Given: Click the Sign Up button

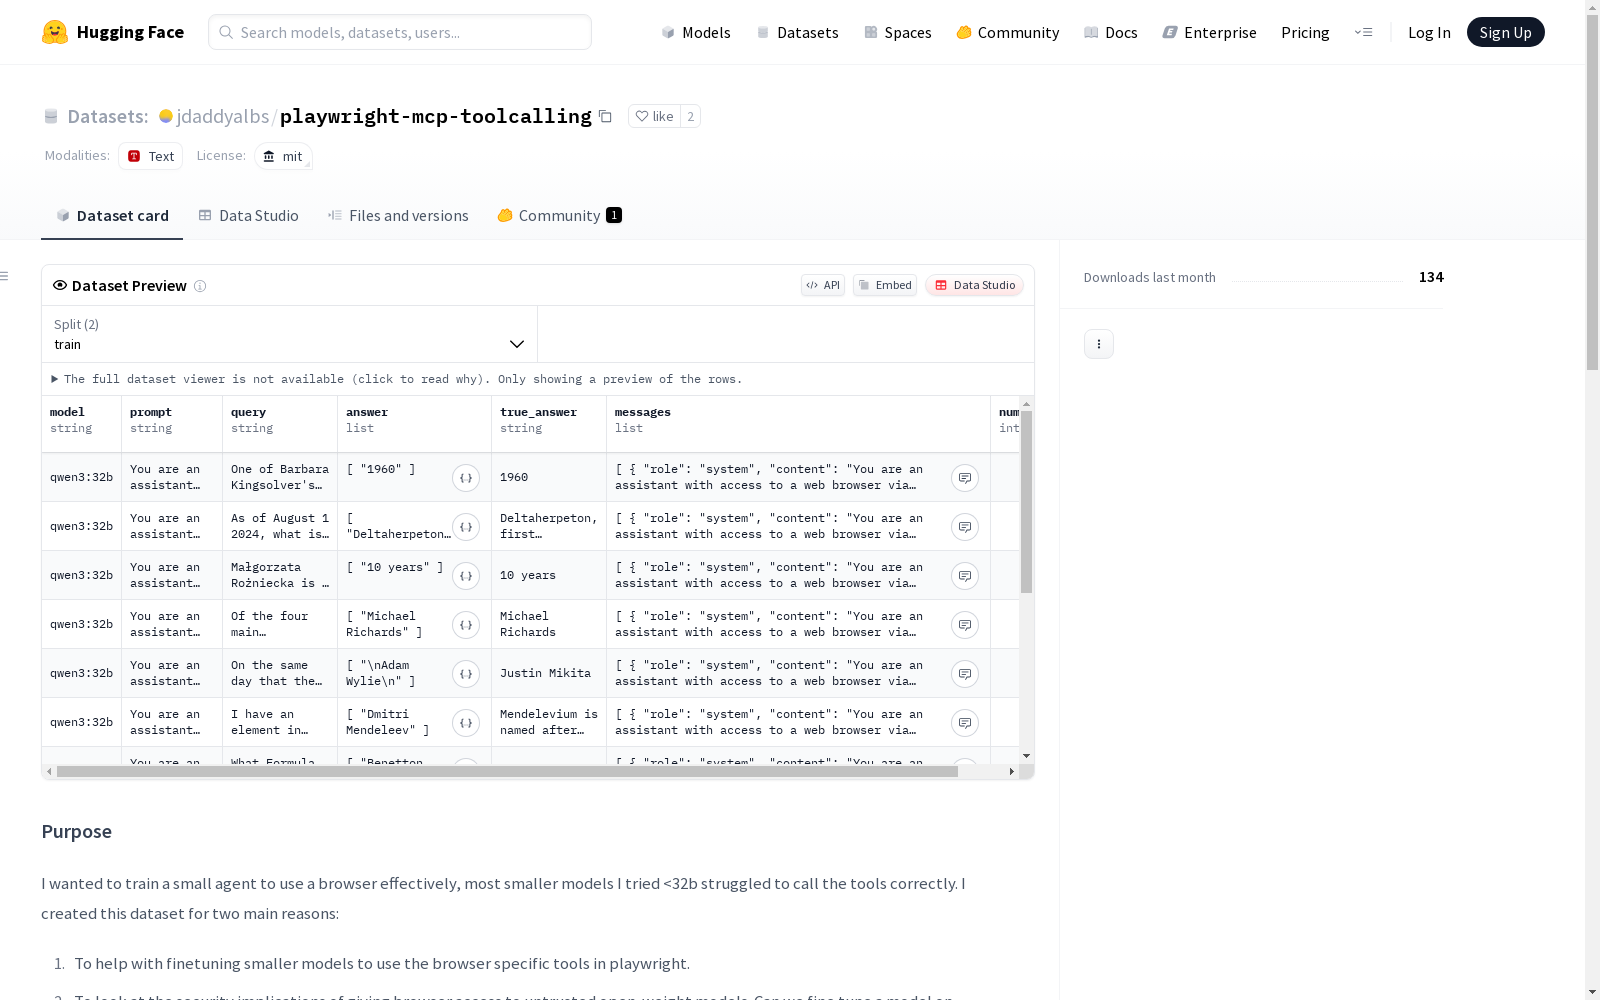Looking at the screenshot, I should click(1506, 32).
